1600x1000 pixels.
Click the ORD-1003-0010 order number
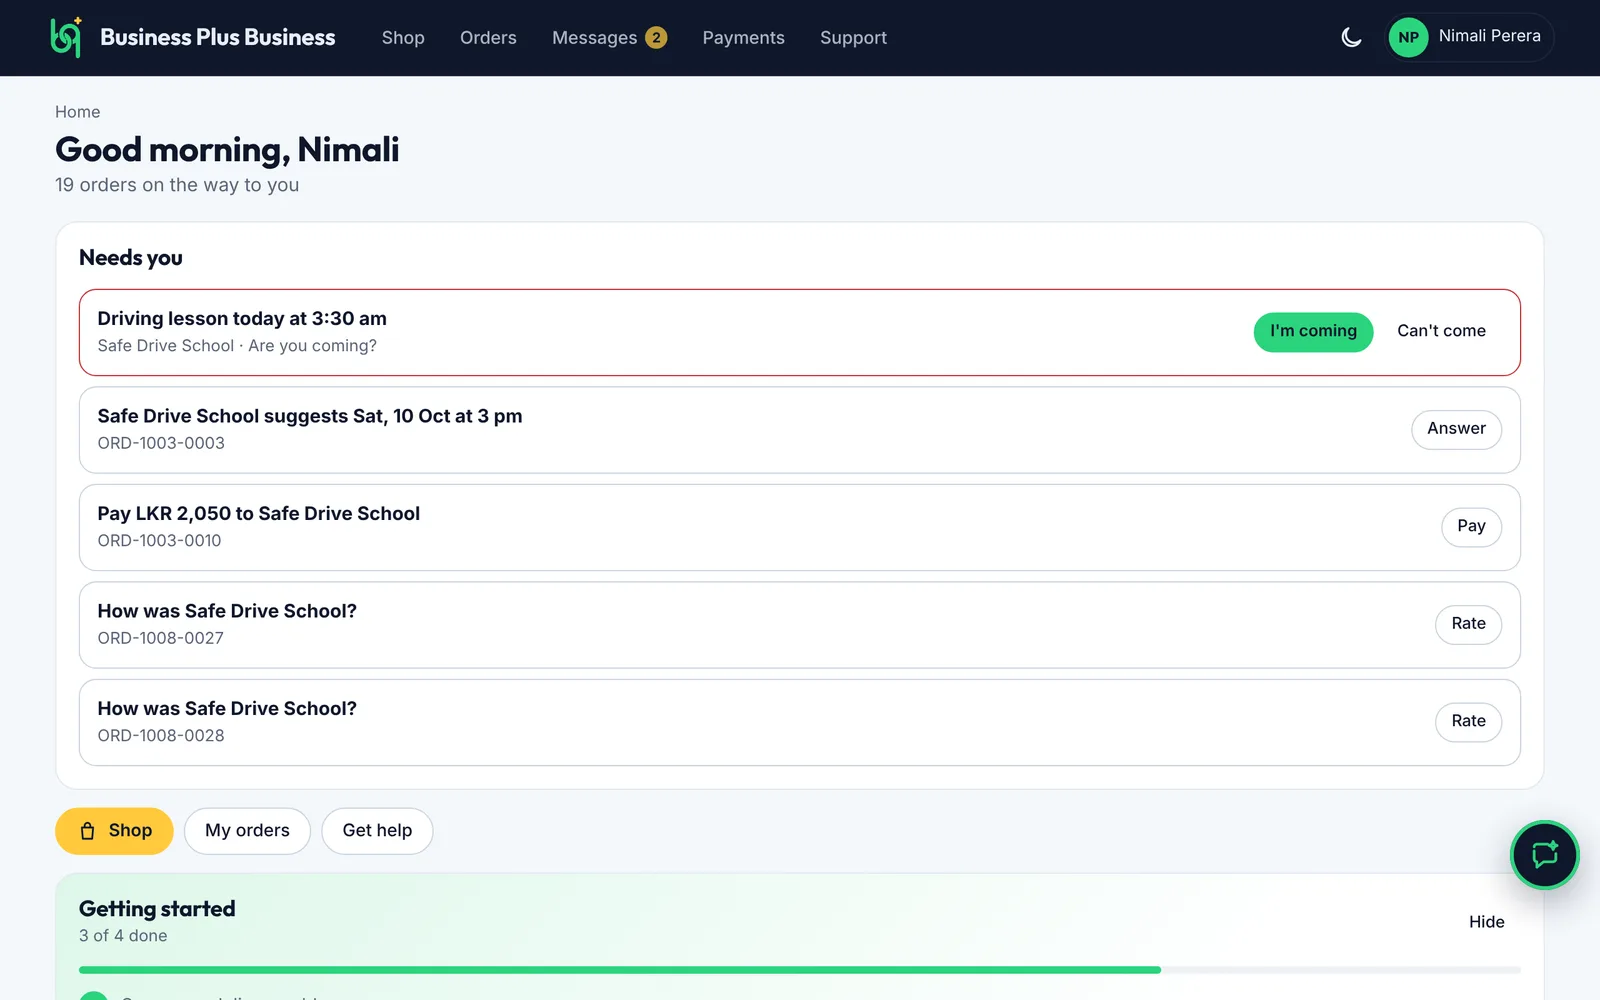(x=159, y=541)
